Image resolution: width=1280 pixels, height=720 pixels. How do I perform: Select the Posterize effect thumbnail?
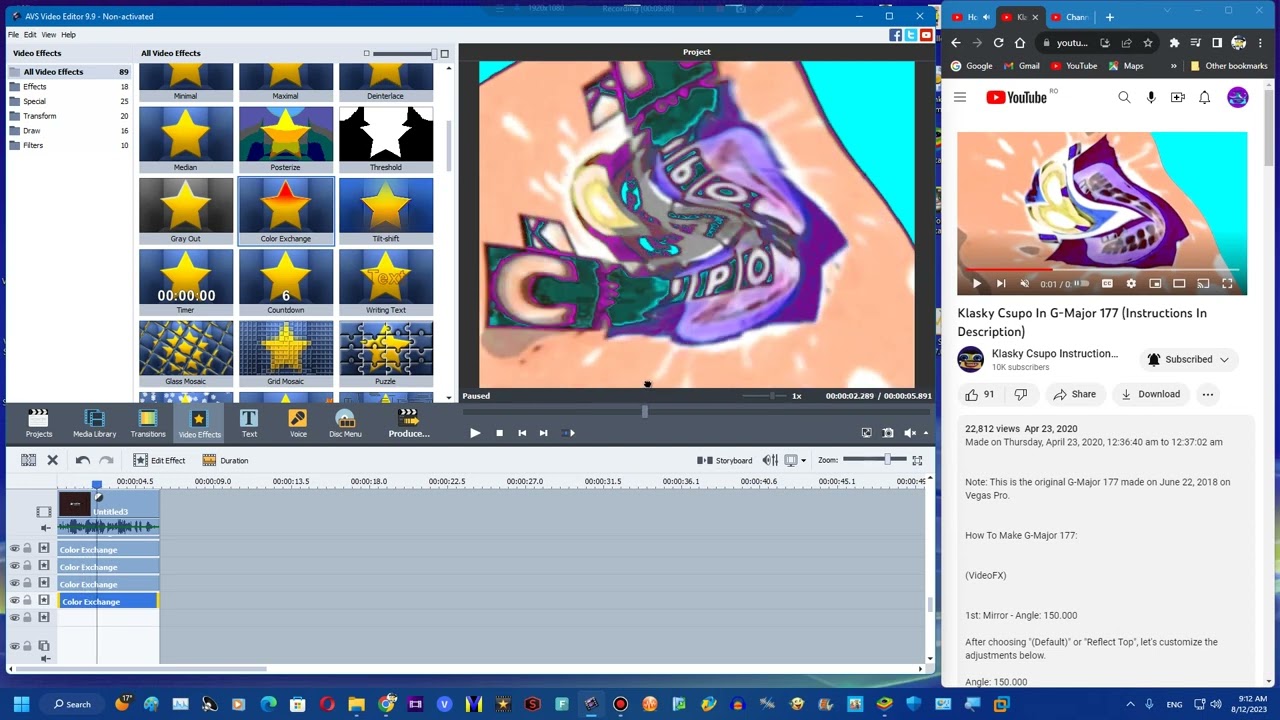click(x=286, y=140)
